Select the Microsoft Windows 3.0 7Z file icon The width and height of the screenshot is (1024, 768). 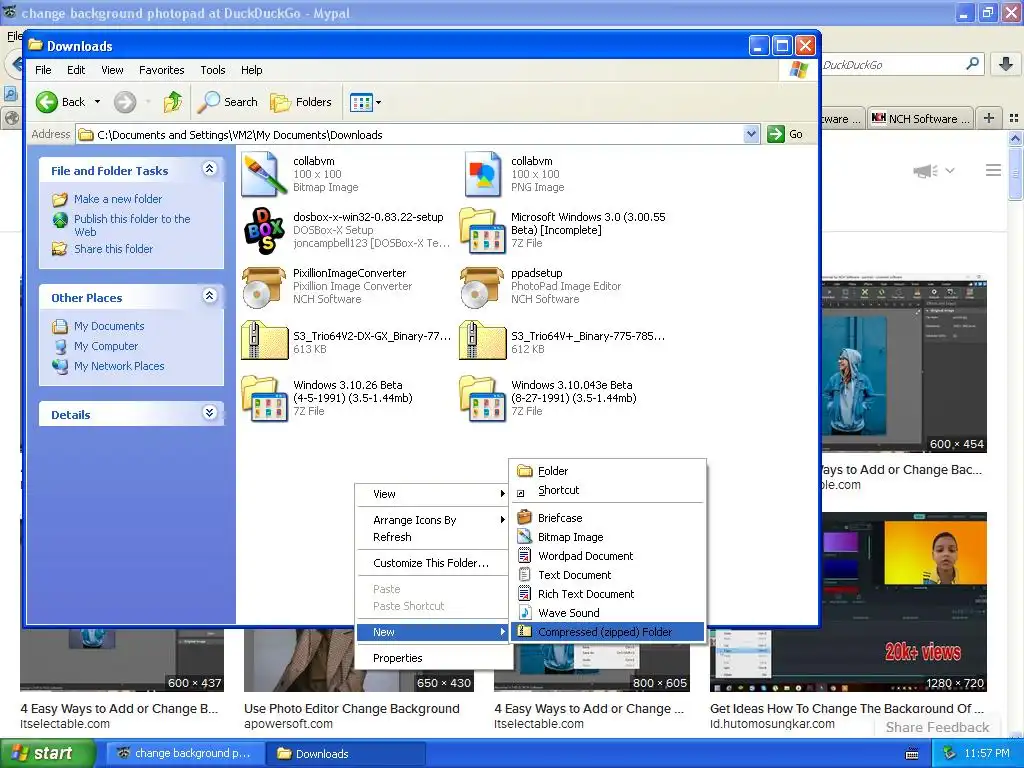click(x=482, y=231)
